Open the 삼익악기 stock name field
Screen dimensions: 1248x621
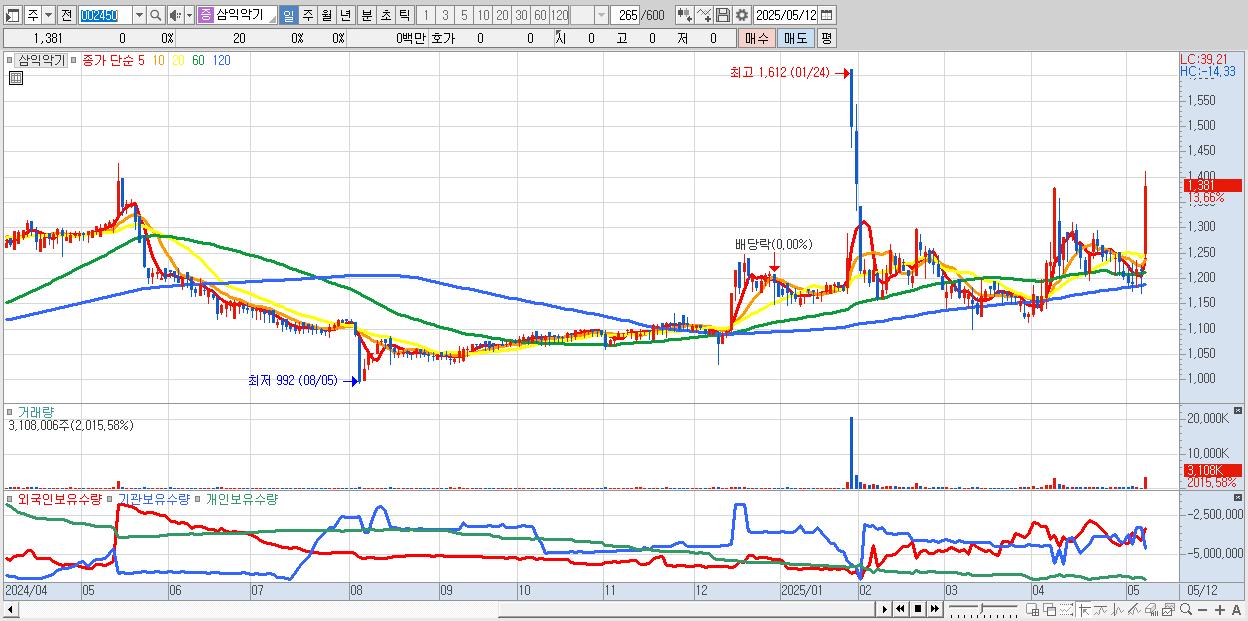[246, 15]
